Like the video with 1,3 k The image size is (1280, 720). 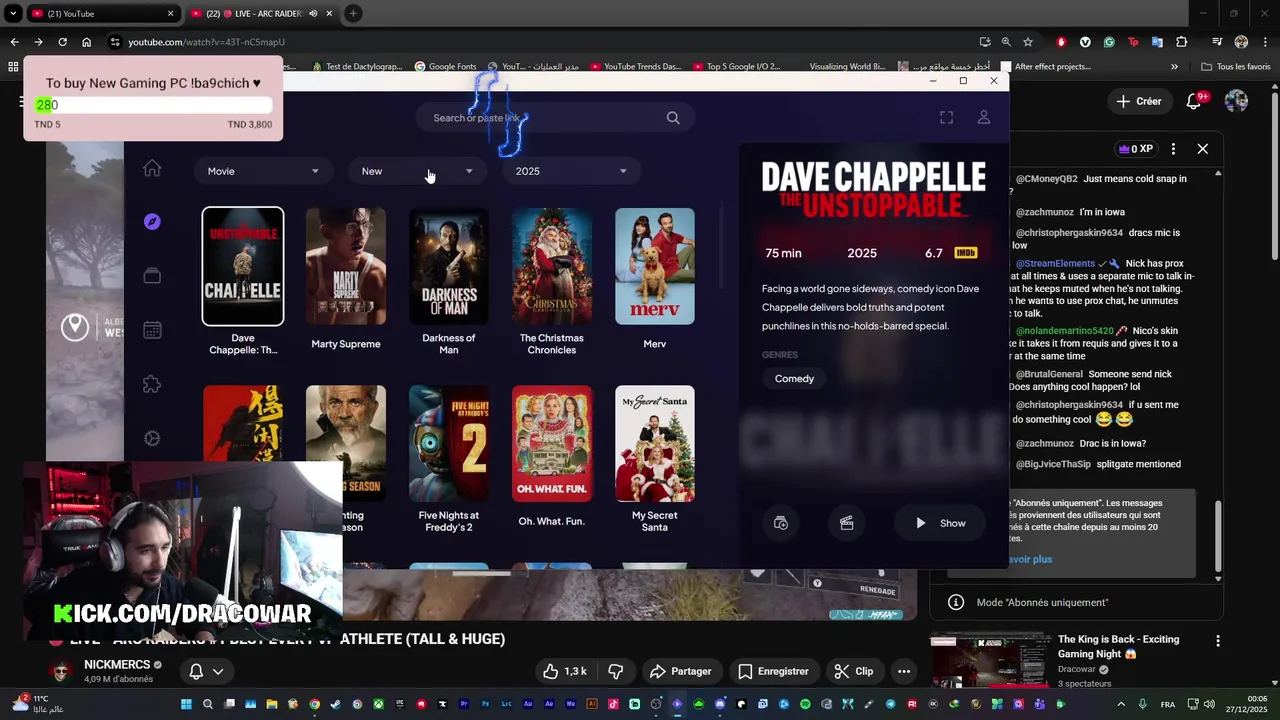point(565,671)
